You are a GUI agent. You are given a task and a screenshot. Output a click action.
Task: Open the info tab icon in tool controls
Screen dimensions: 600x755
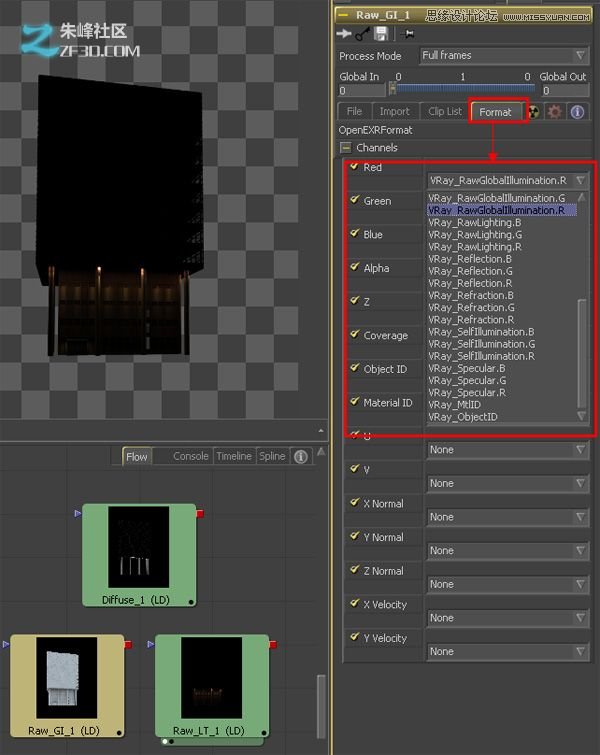(577, 112)
